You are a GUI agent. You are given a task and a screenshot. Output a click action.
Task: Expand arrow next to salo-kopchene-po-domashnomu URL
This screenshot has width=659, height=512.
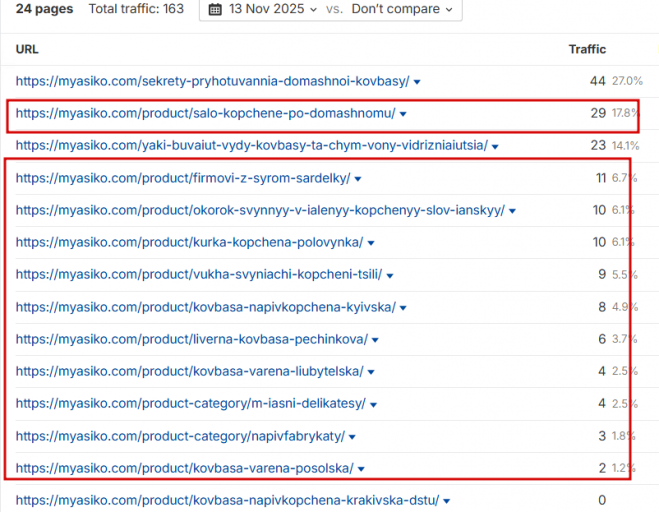[x=403, y=114]
